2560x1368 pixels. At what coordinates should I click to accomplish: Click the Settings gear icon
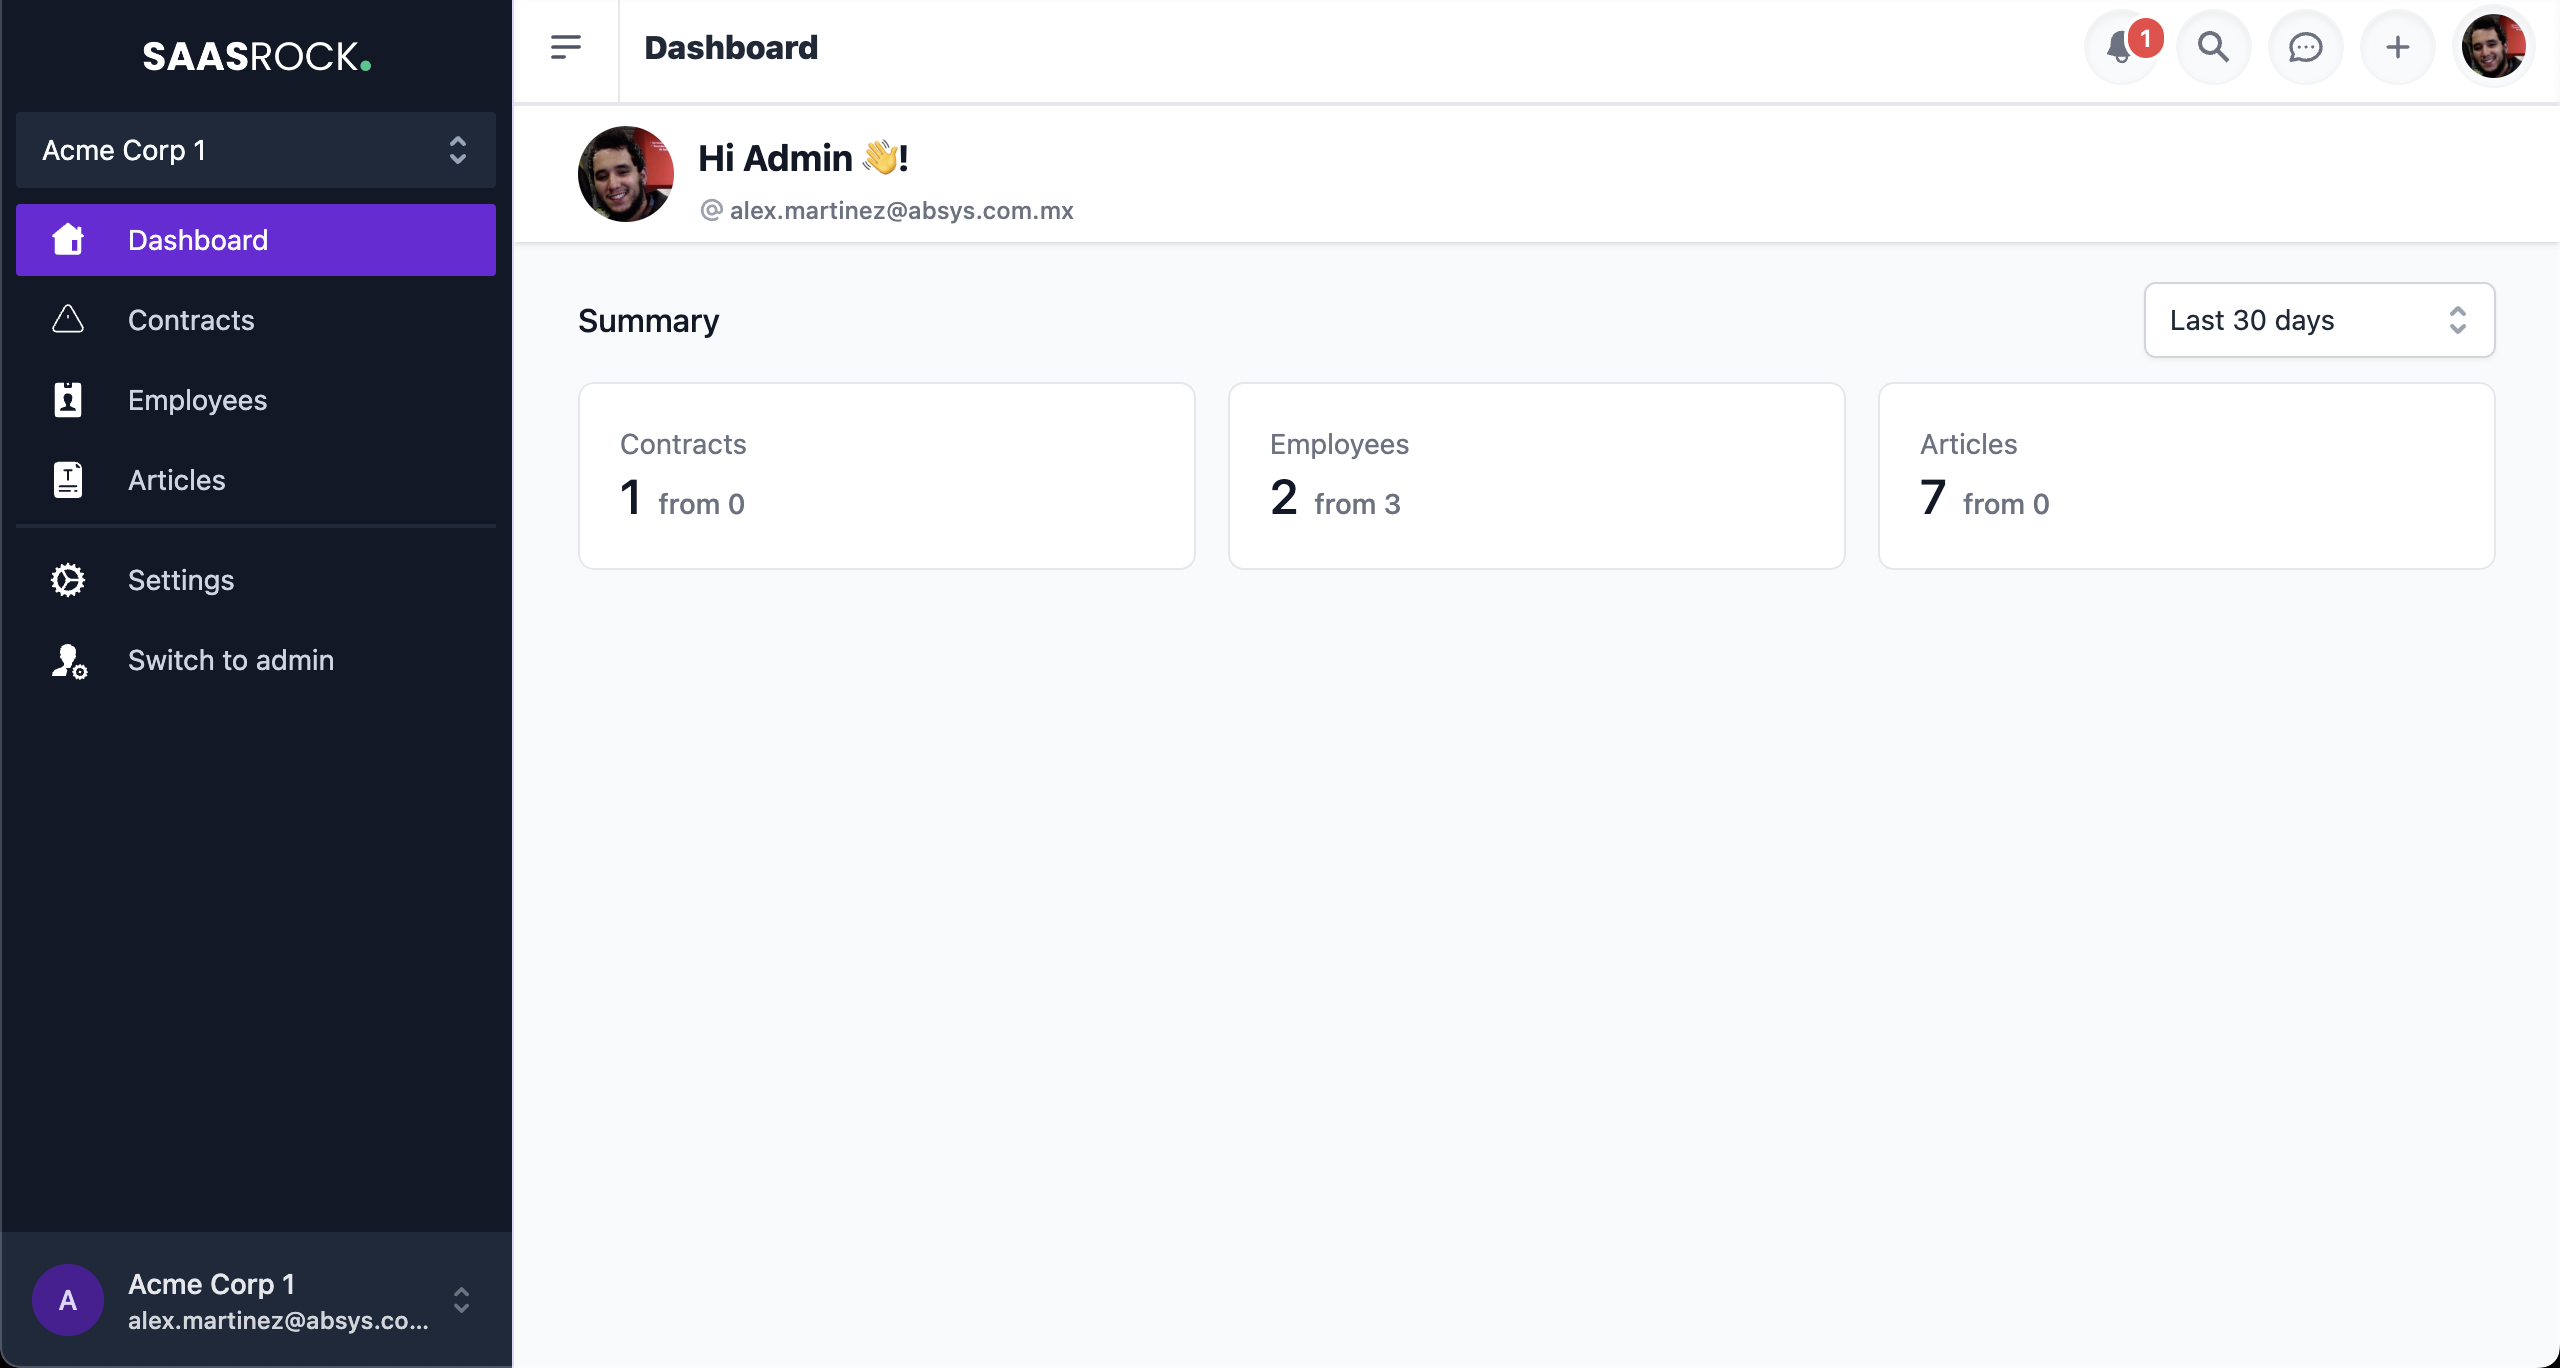[68, 579]
